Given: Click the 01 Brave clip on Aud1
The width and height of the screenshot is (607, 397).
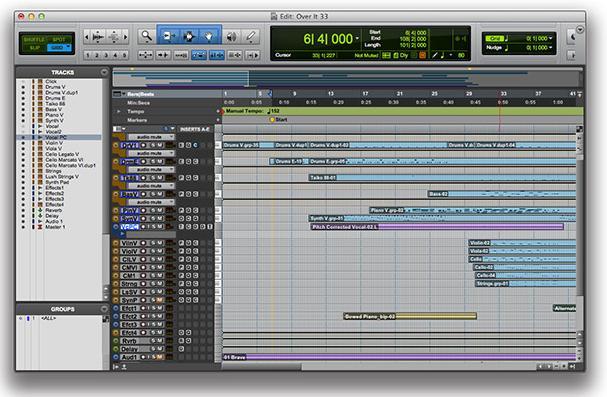Looking at the screenshot, I should (399, 357).
